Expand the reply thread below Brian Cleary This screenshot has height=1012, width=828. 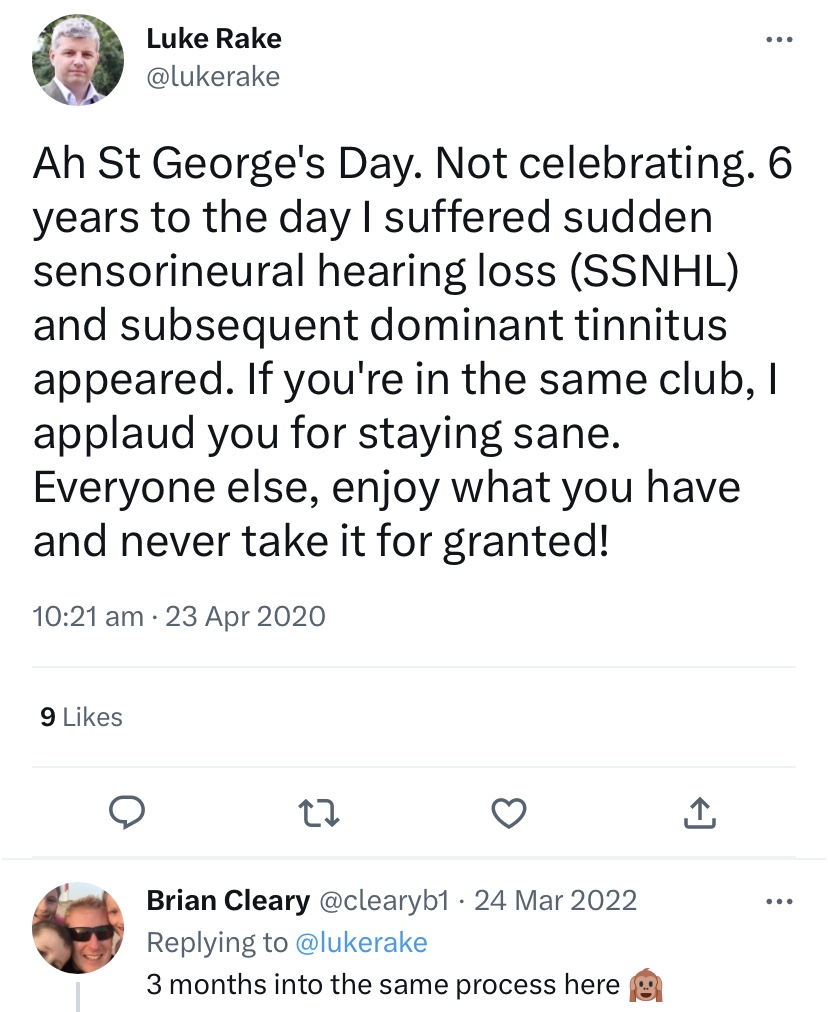coord(78,1001)
